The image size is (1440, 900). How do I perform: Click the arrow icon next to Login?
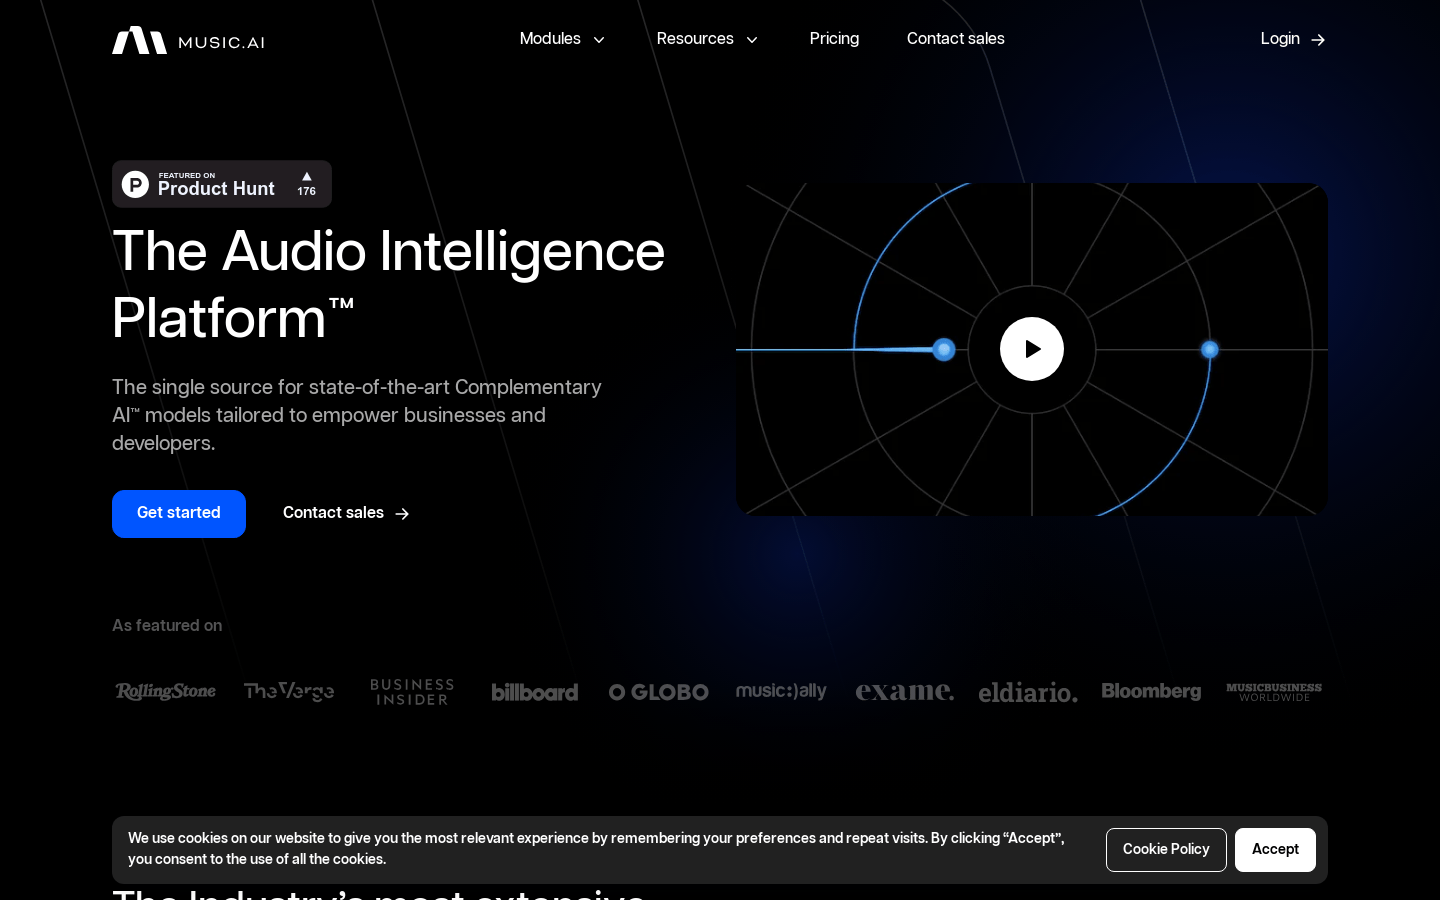pyautogui.click(x=1318, y=40)
